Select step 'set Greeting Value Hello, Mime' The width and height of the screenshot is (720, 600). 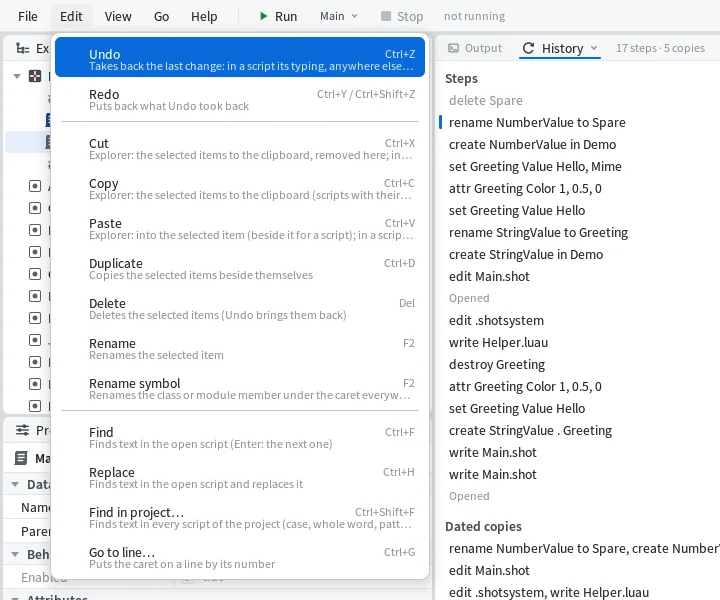[535, 167]
